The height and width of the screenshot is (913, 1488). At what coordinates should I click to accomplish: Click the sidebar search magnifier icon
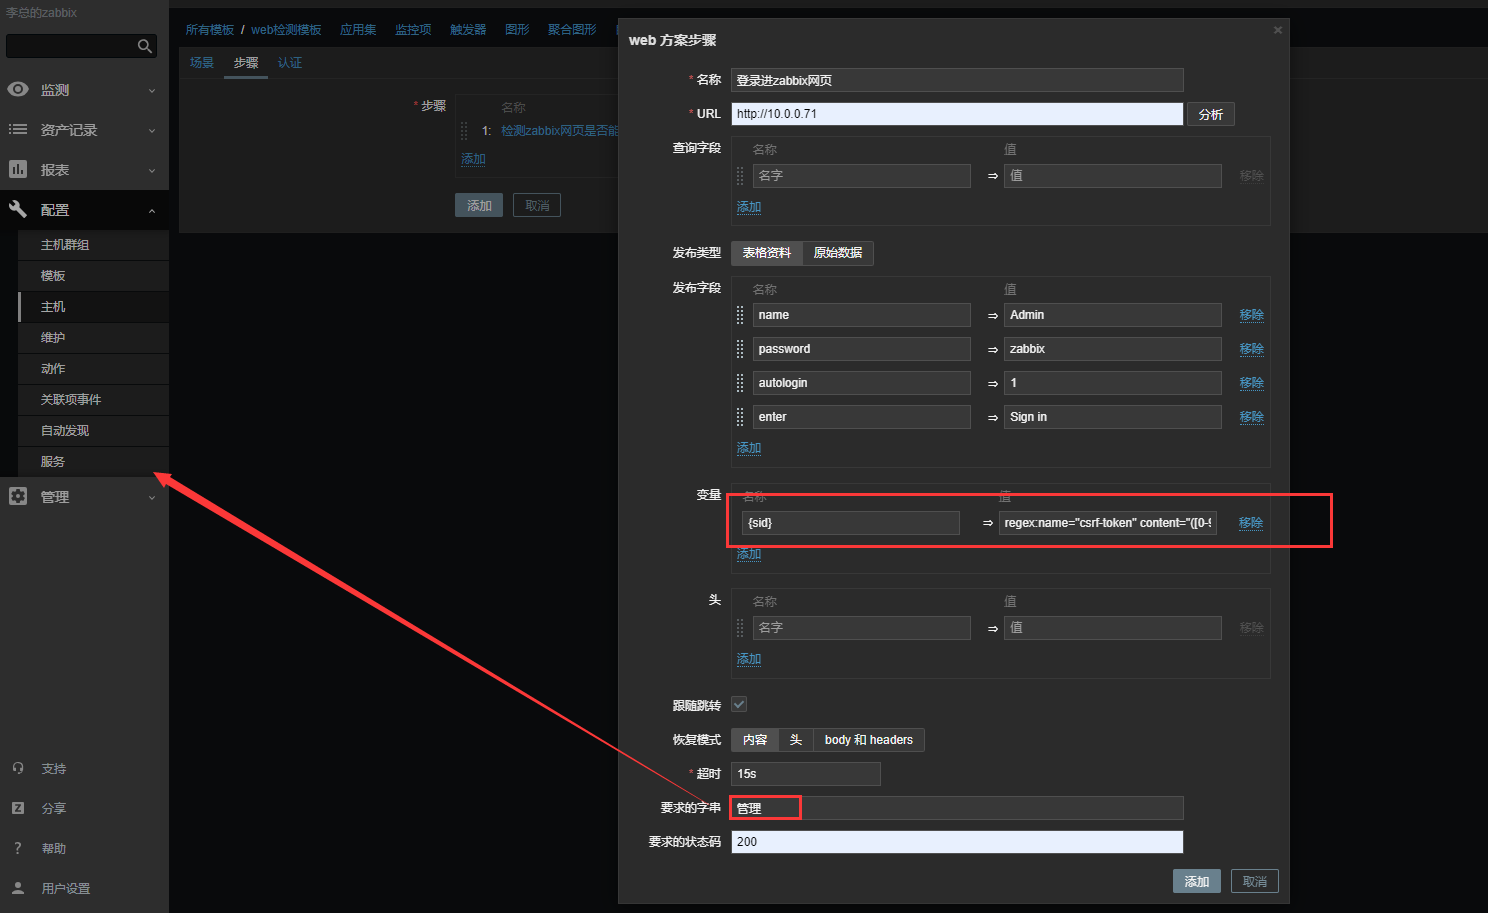point(145,46)
